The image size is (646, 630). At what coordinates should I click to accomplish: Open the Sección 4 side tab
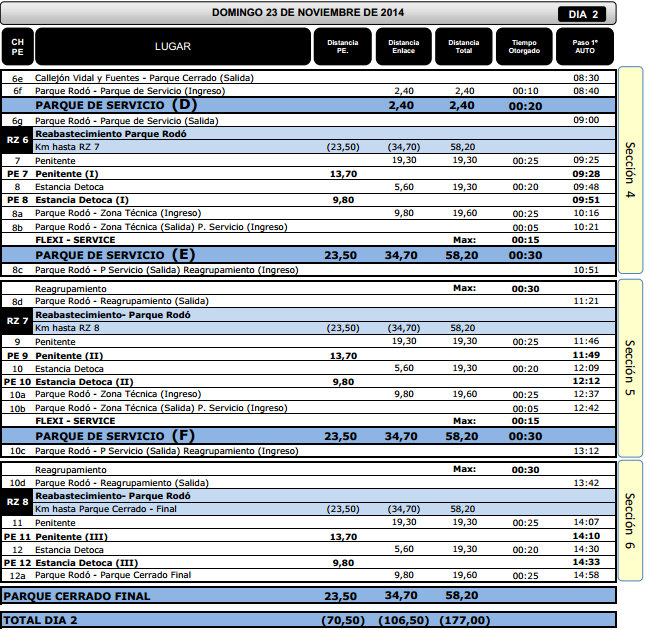click(630, 170)
